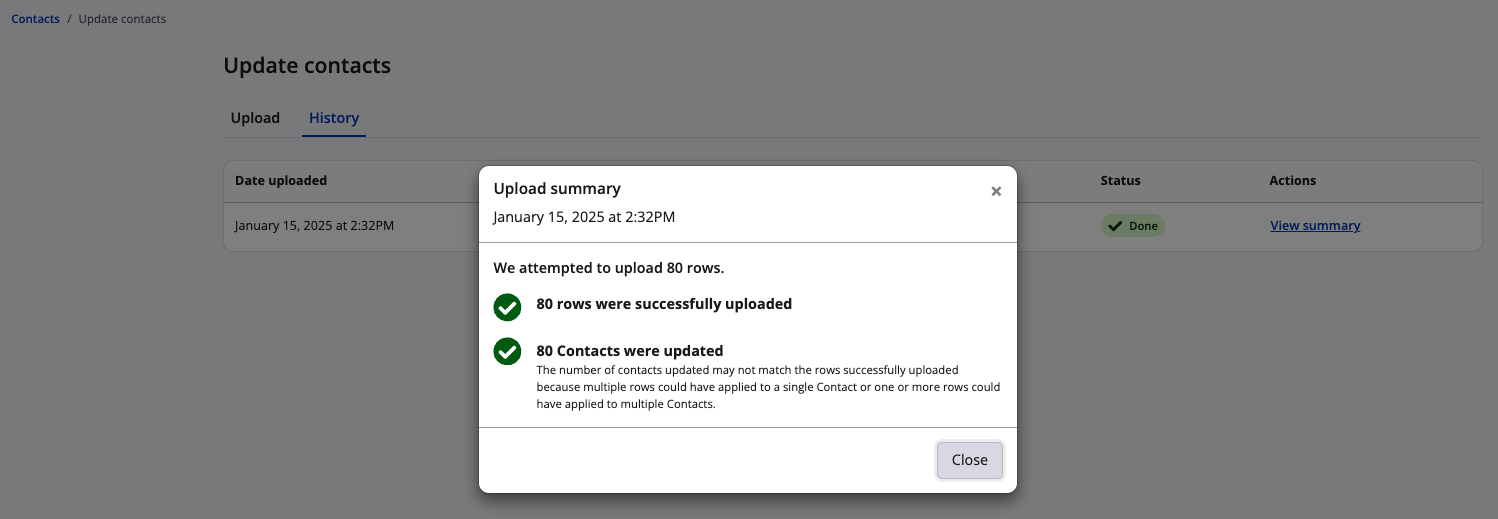Click the "We attempted to upload 80 rows" line
This screenshot has height=519, width=1498.
click(609, 268)
